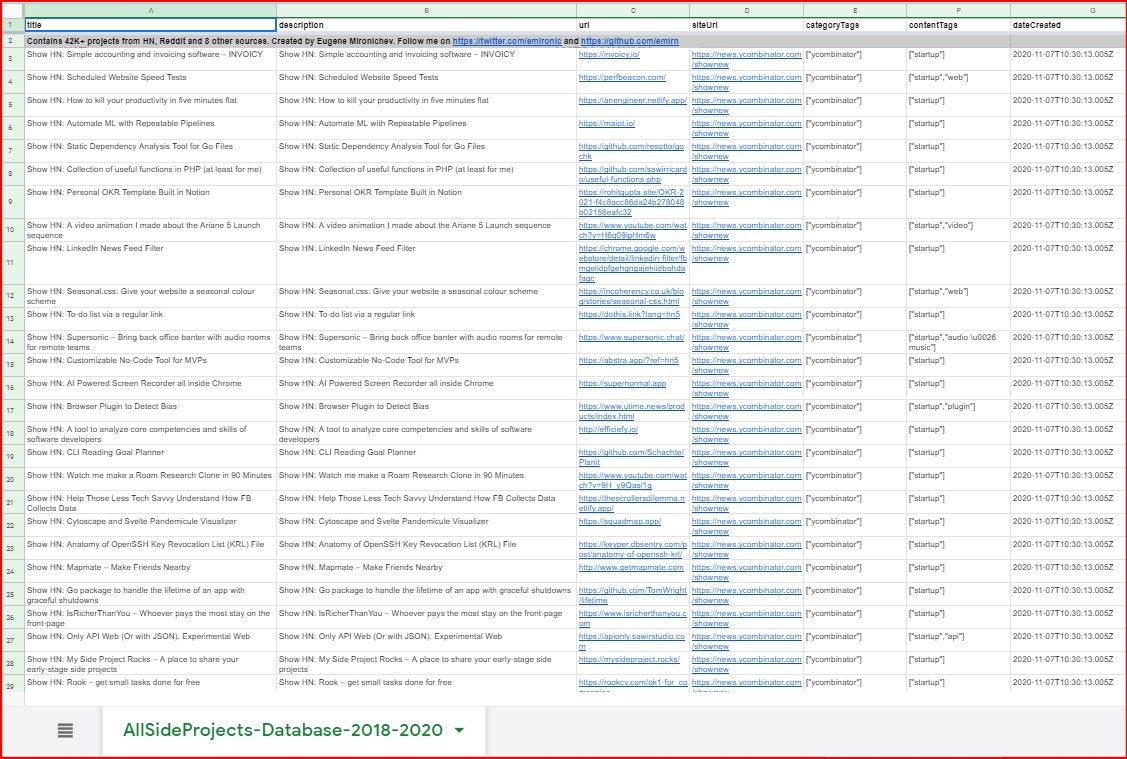This screenshot has height=759, width=1127.
Task: Select row 5 header
Action: [x=10, y=105]
